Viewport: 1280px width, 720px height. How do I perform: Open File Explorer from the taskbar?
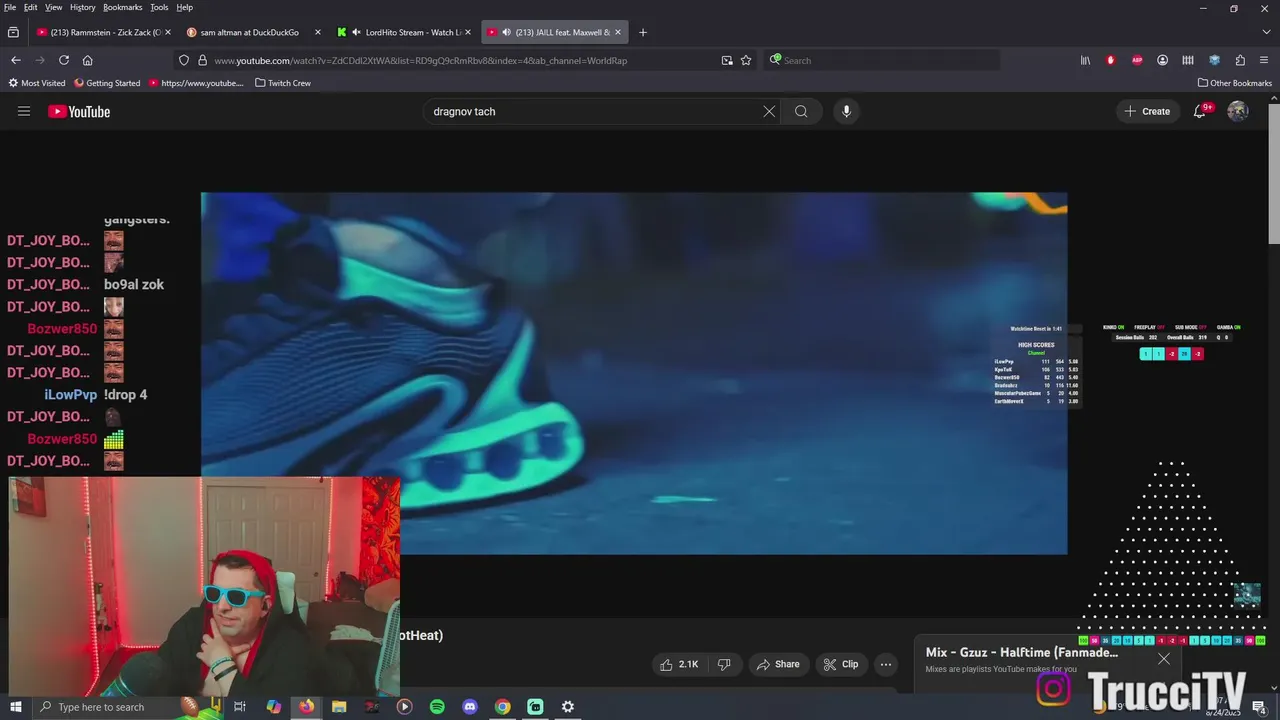(339, 707)
